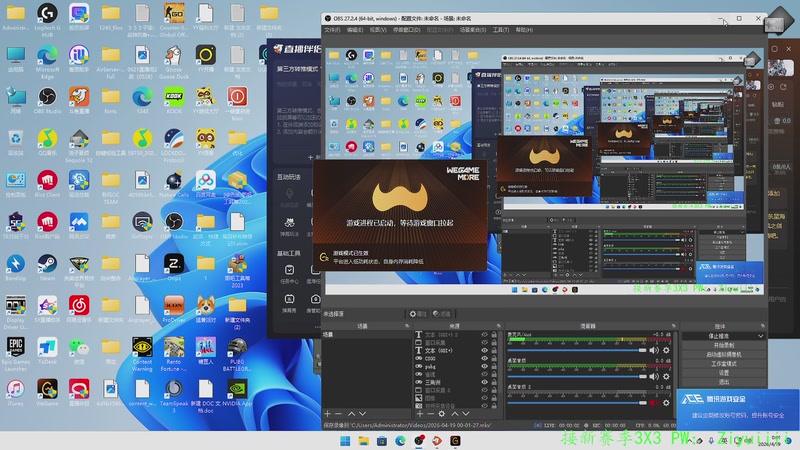Open the Steam desktop icon
The height and width of the screenshot is (450, 800).
[x=47, y=264]
